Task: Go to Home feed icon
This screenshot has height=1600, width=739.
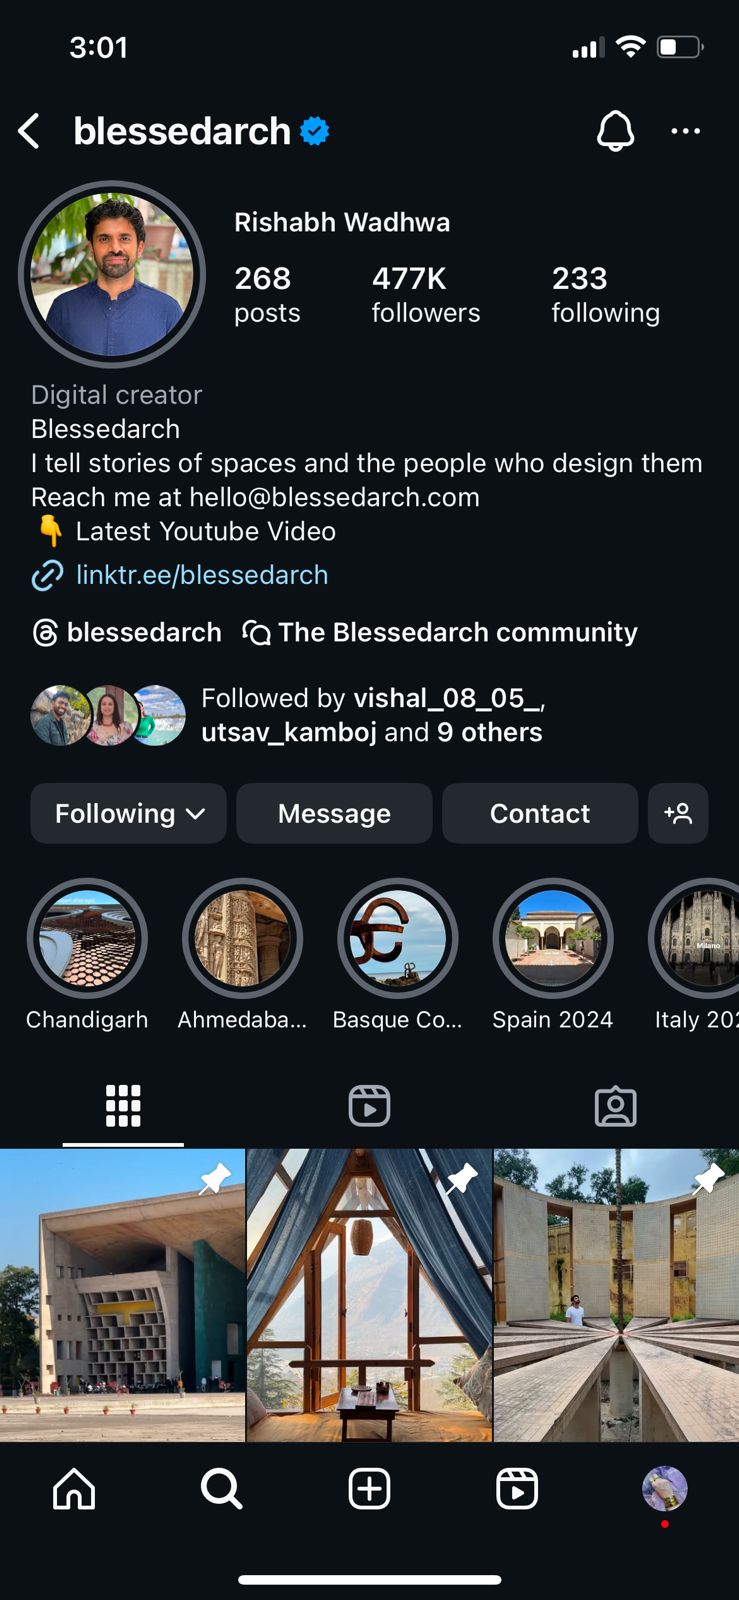Action: point(74,1488)
